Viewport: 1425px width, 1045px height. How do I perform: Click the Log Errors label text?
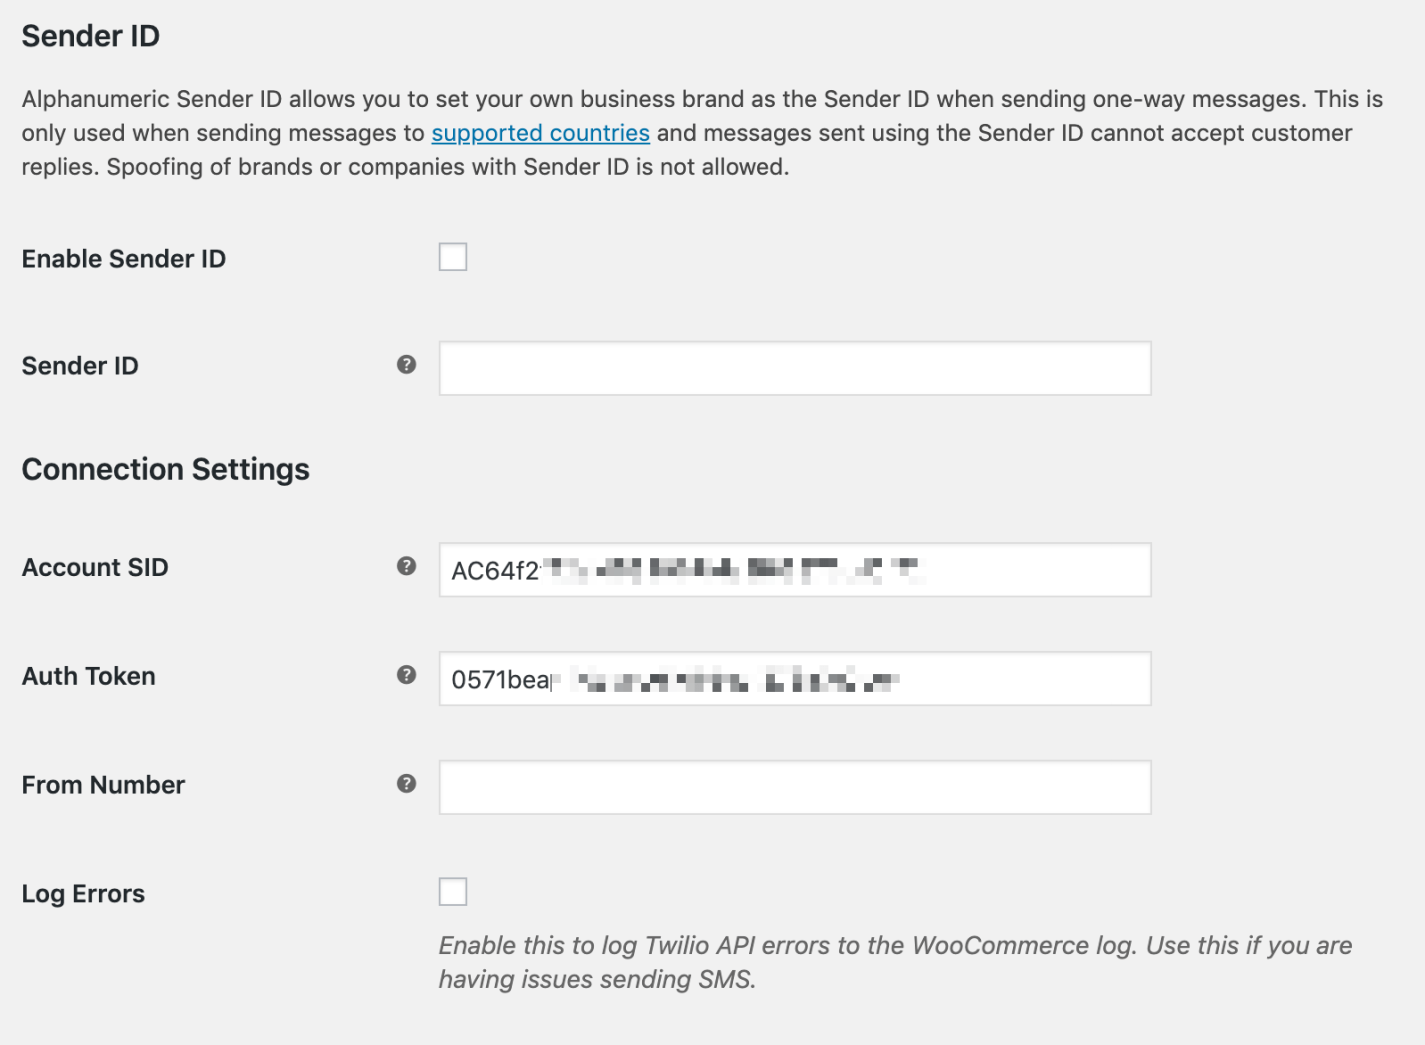tap(83, 894)
